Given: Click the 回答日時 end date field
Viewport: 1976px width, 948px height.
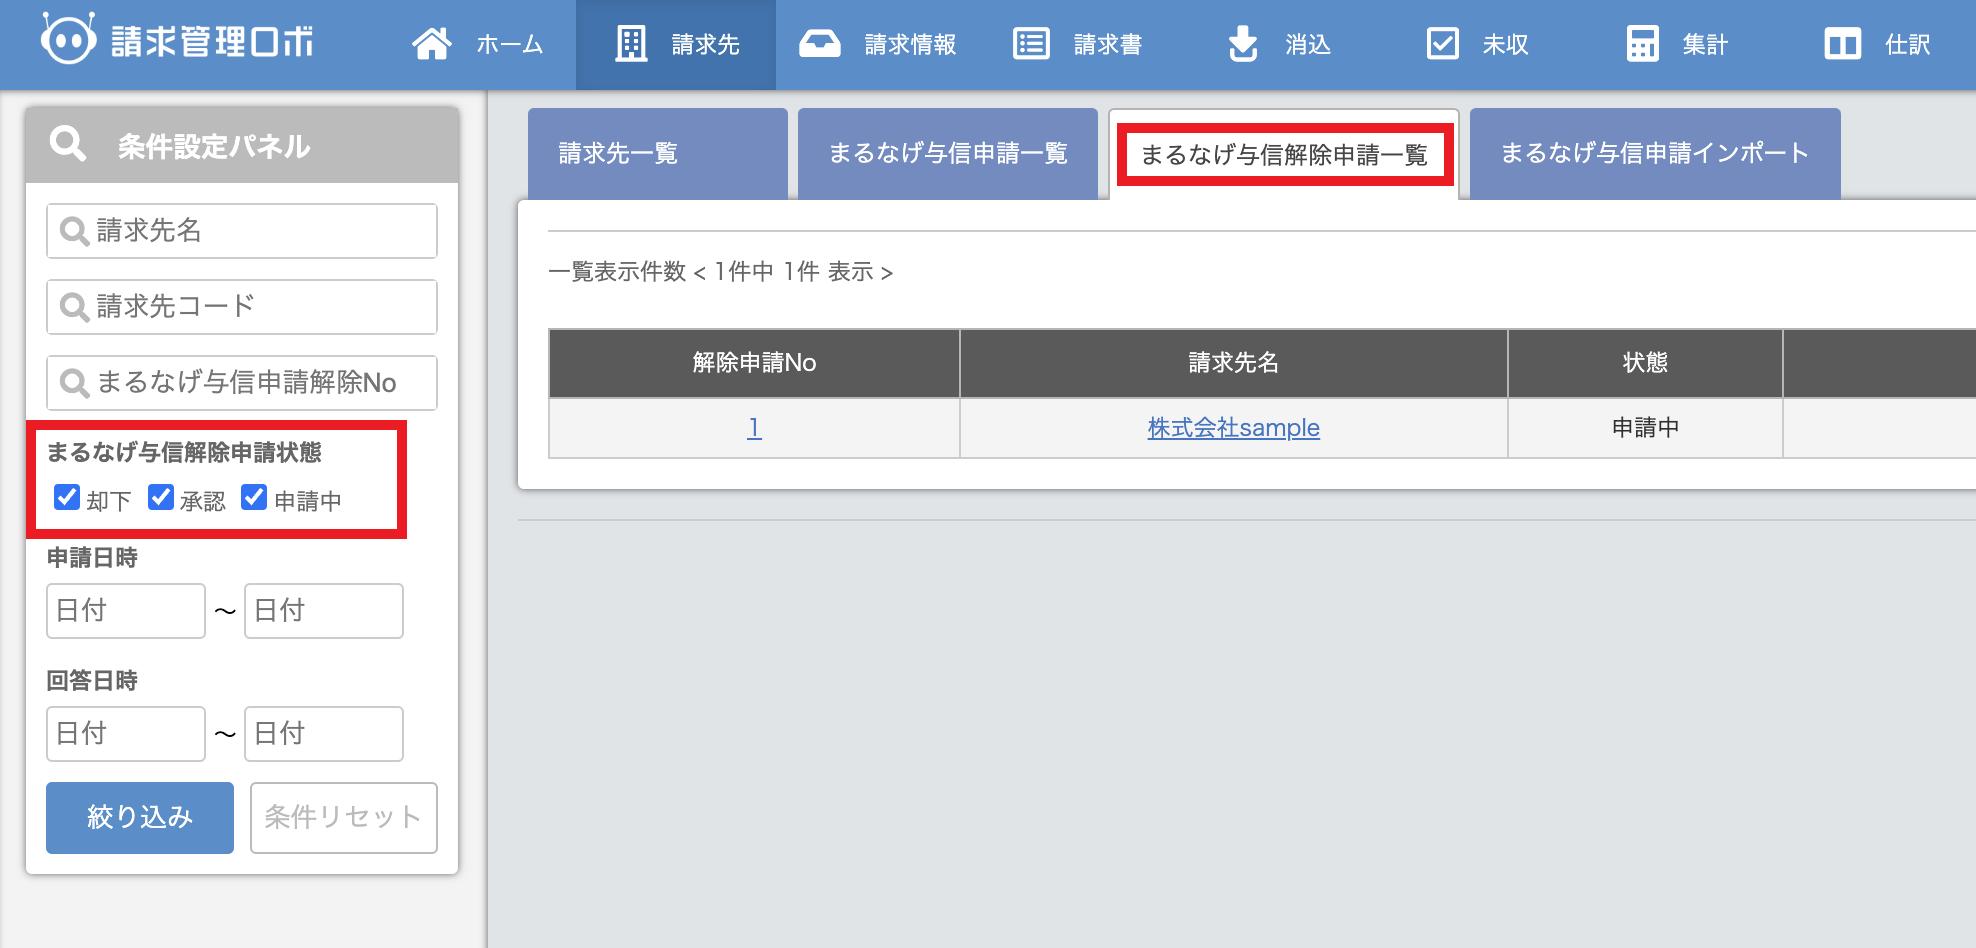Looking at the screenshot, I should pos(324,734).
